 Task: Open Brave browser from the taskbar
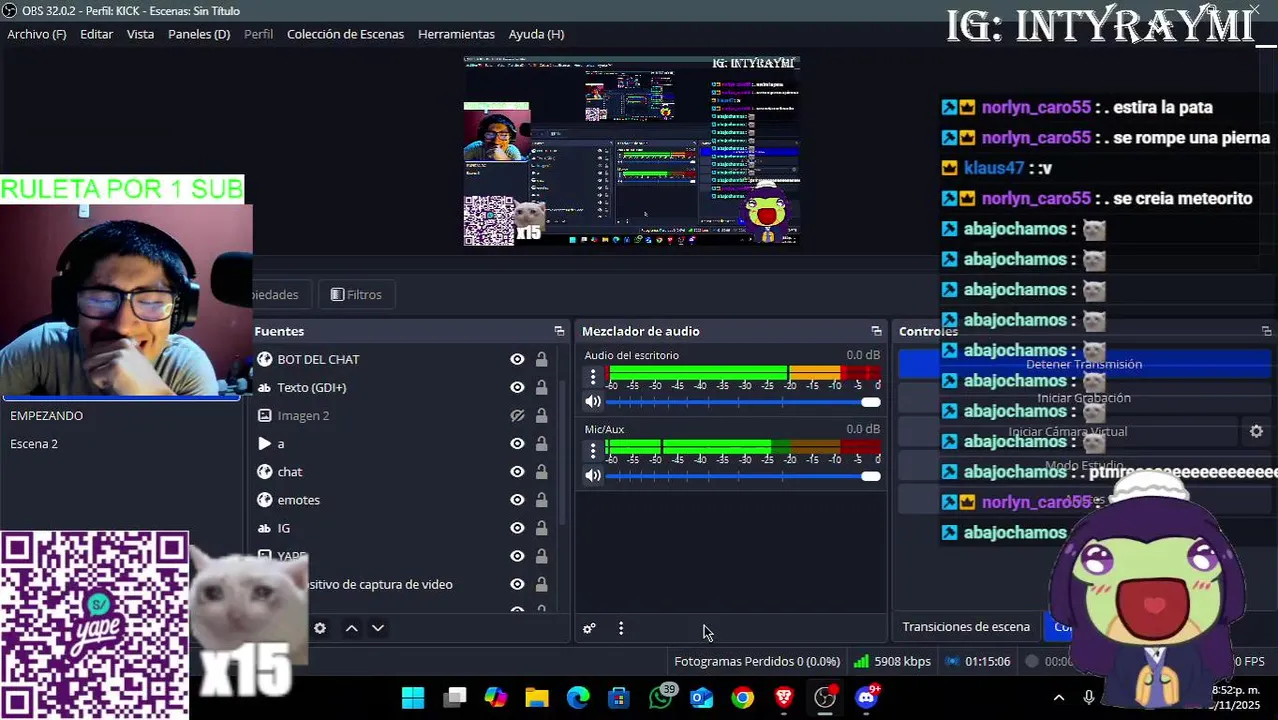click(784, 697)
